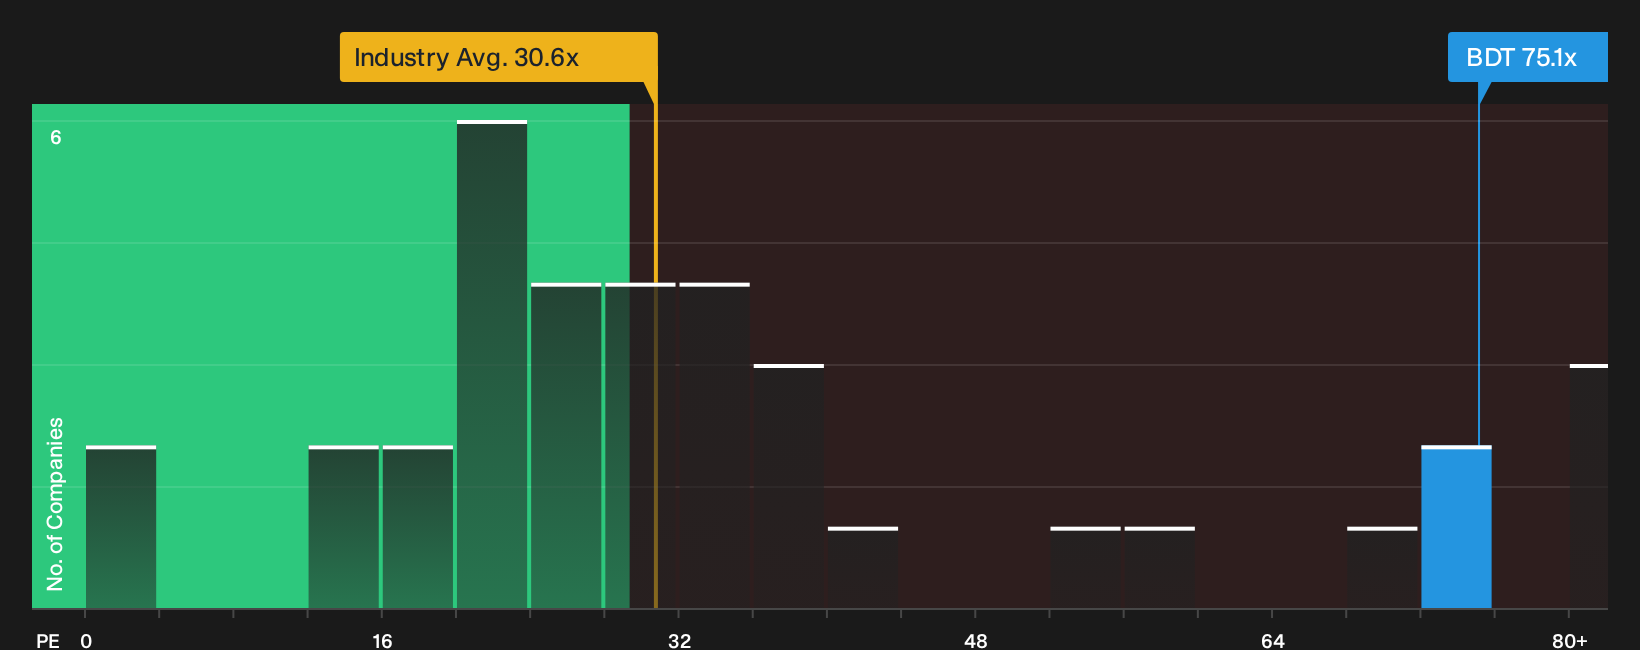1640x650 pixels.
Task: Select the highlighted blue BDT histogram bar
Action: click(x=1456, y=527)
